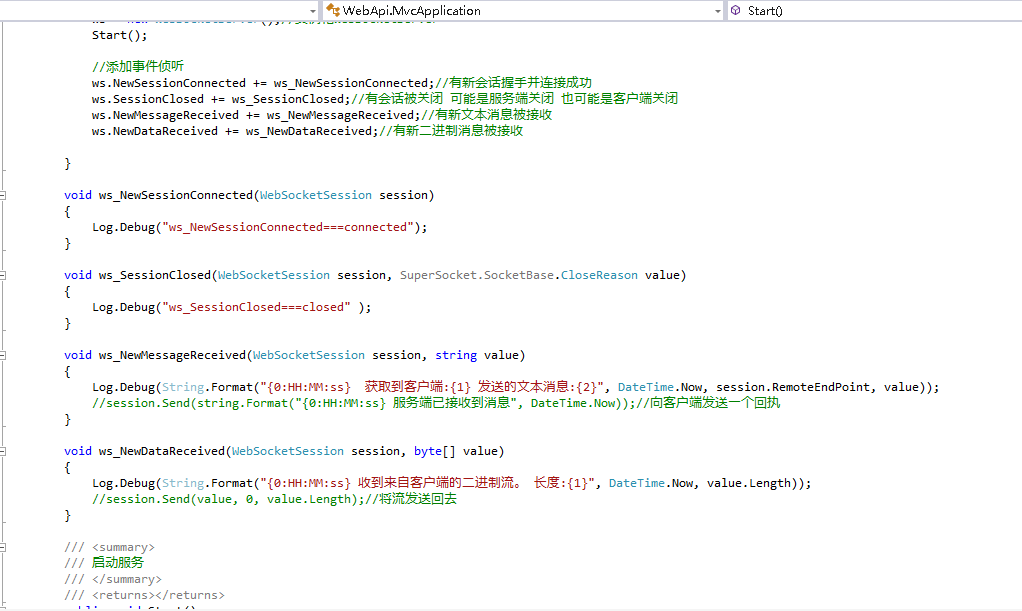Click ws_NewDataReceived in its void declaration

click(x=162, y=451)
